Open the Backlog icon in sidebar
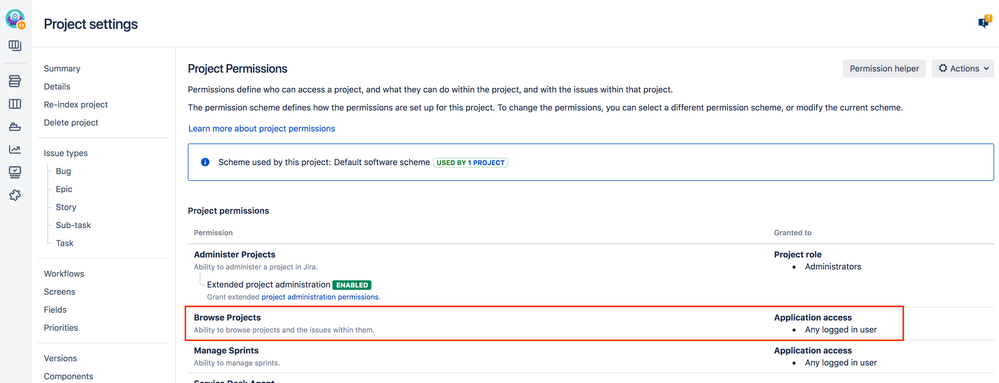The image size is (999, 383). (x=15, y=81)
